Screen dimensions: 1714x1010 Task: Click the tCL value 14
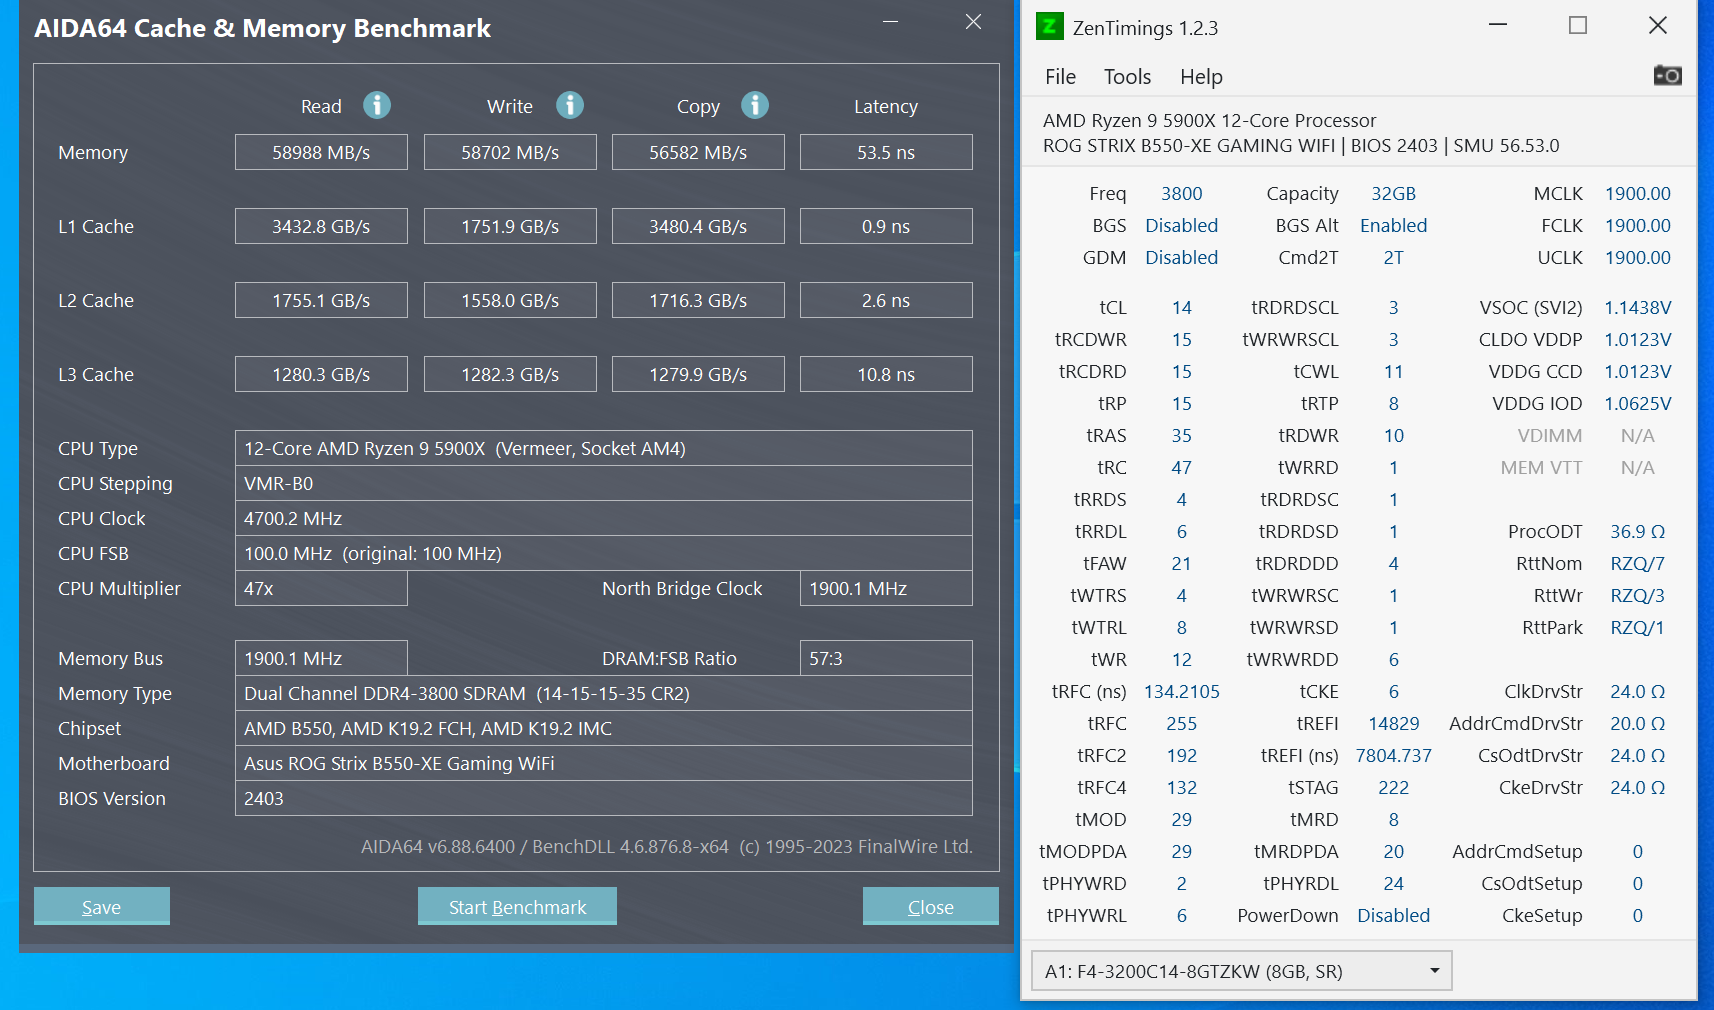point(1181,307)
